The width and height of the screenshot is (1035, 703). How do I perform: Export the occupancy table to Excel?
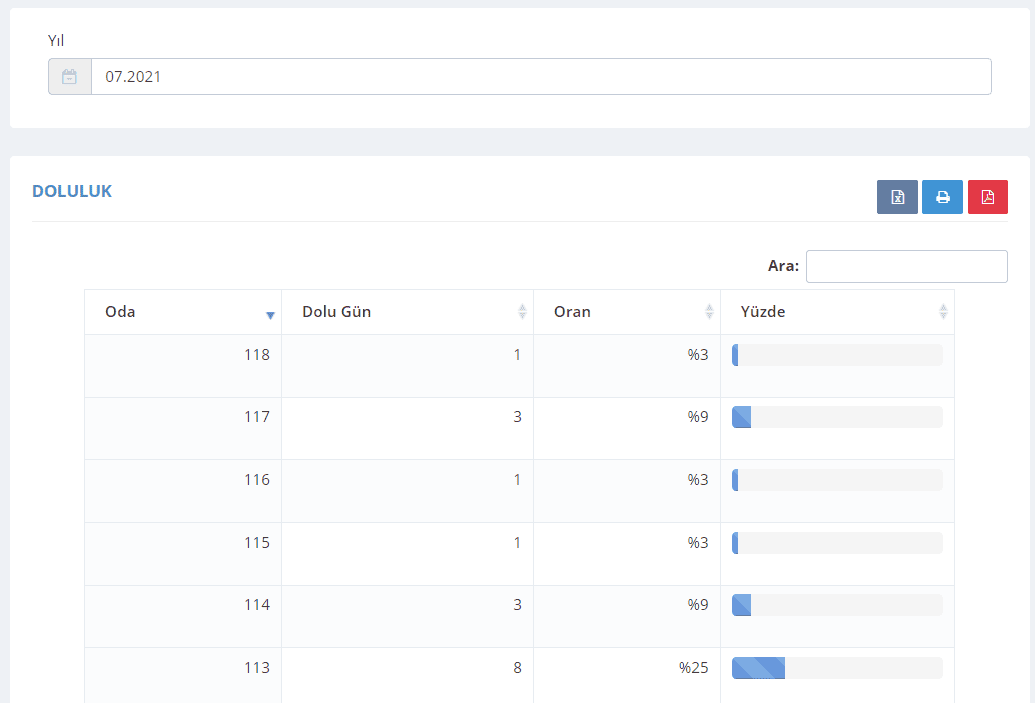897,197
